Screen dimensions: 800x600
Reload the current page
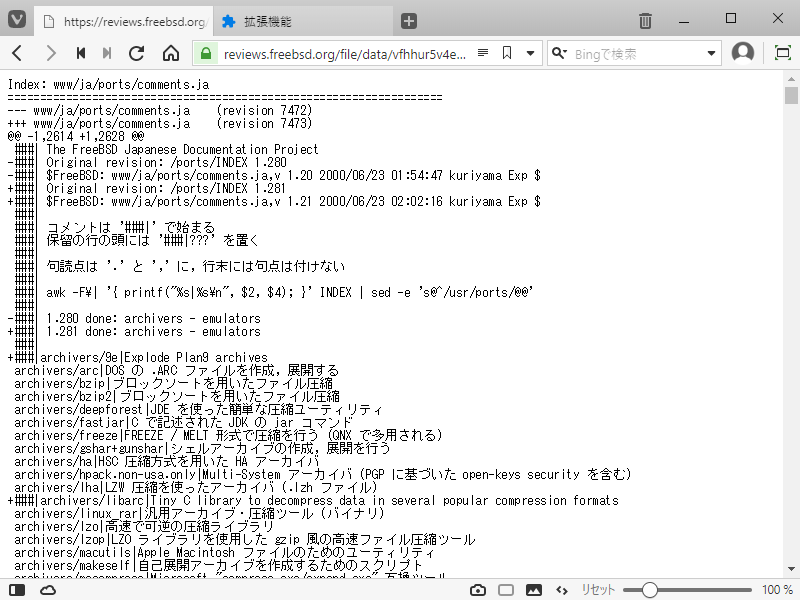tap(137, 53)
